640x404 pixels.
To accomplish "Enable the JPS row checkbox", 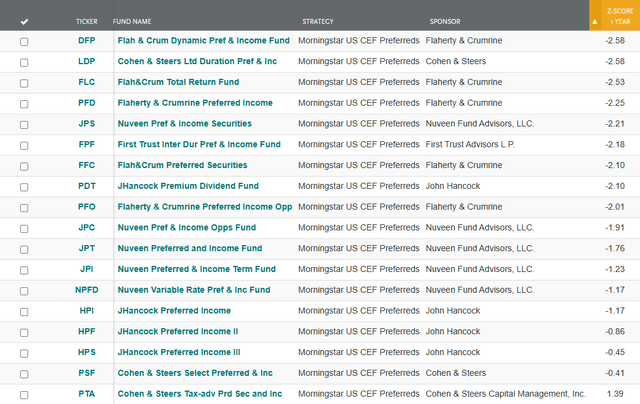I will coord(24,125).
